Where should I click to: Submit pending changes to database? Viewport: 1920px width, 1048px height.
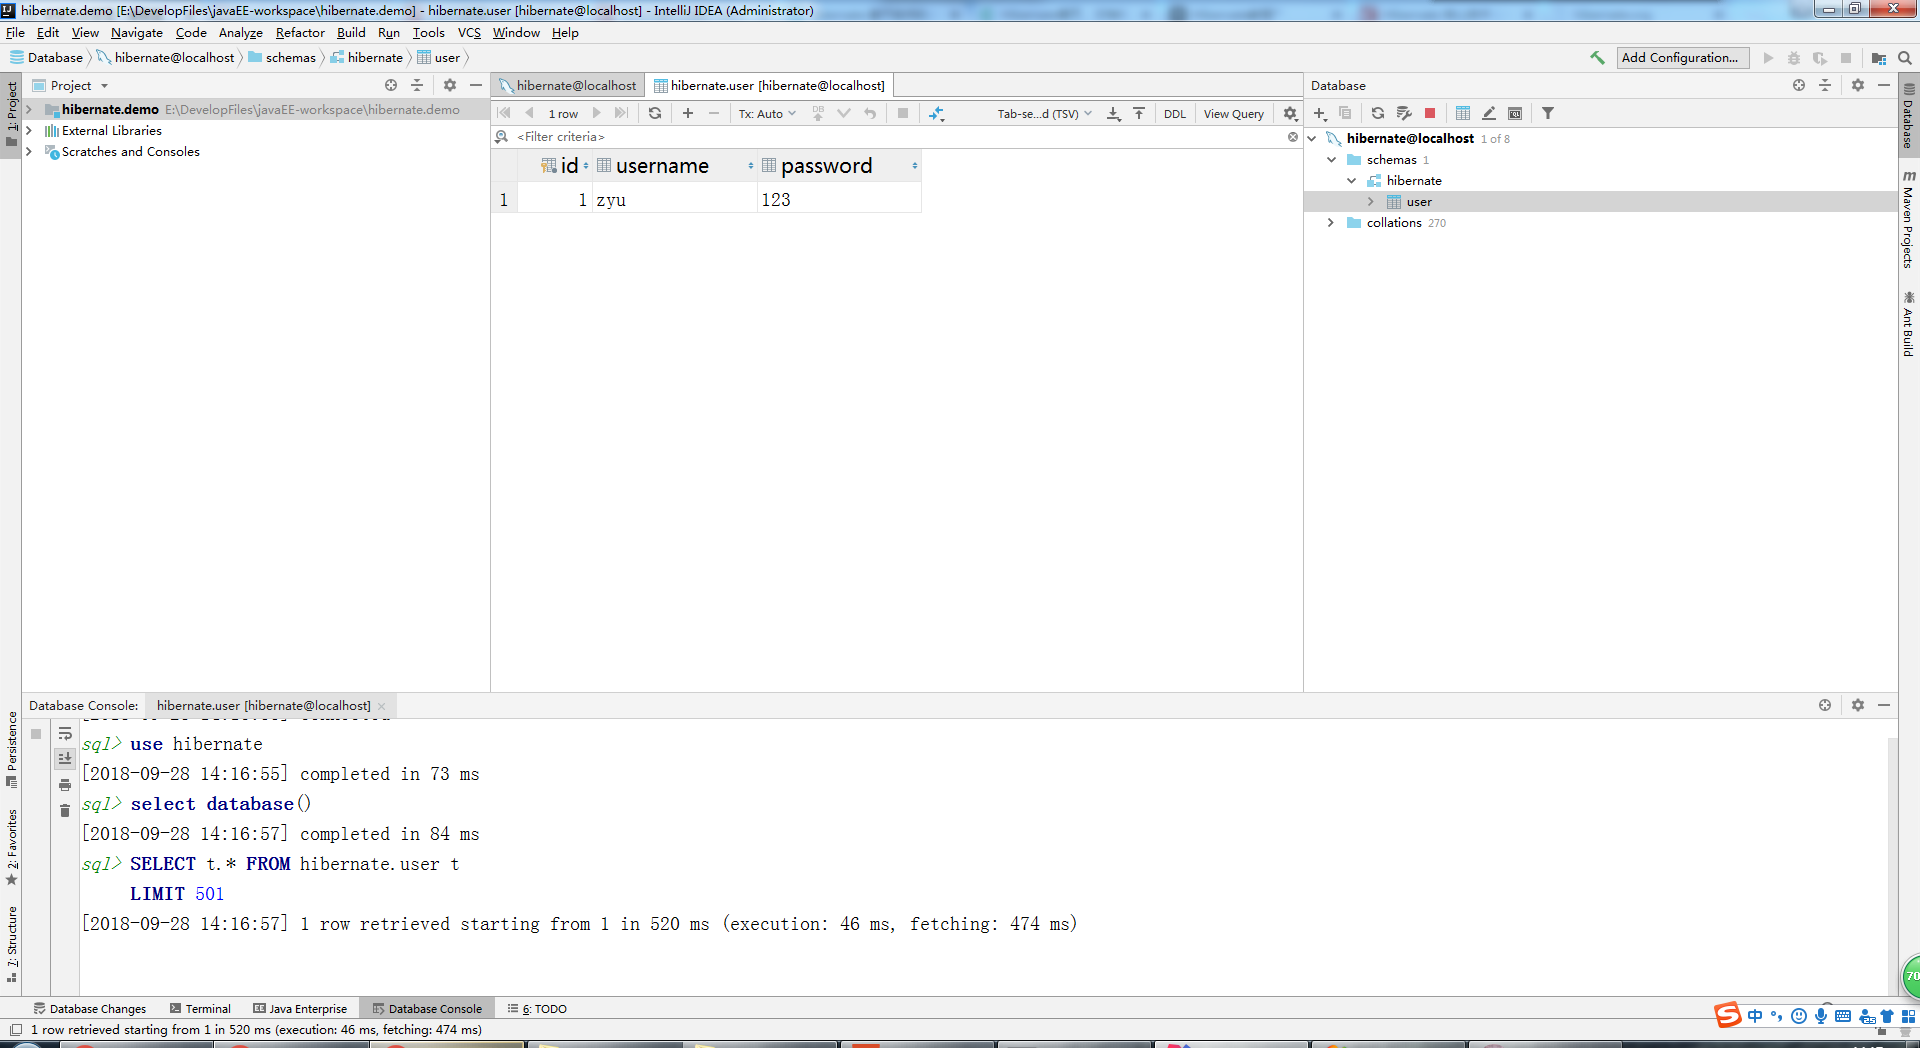818,113
